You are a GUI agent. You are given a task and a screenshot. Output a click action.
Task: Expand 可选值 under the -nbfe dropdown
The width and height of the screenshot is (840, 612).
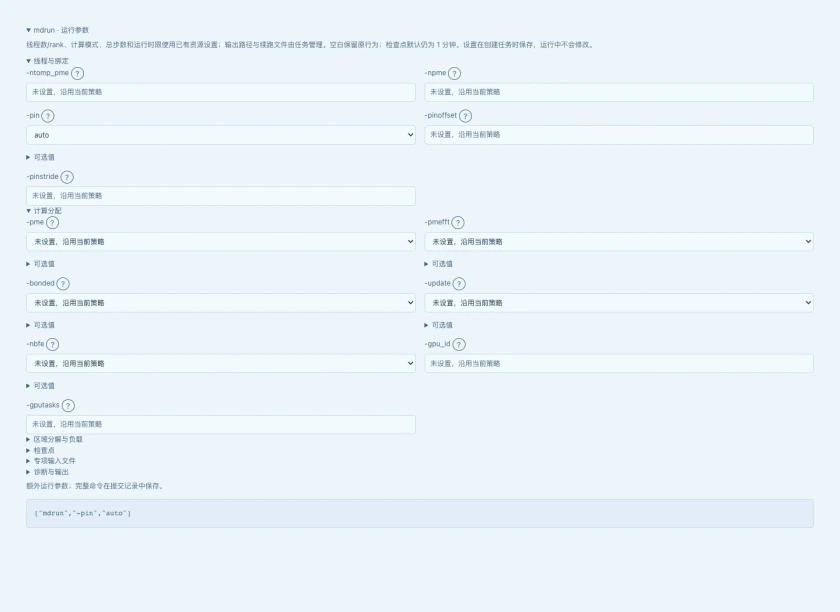[40, 386]
